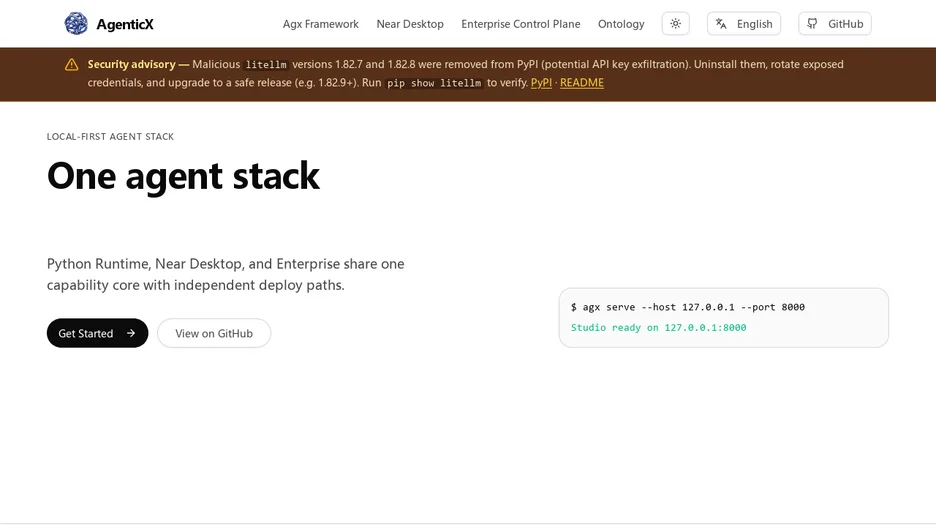936x527 pixels.
Task: Click the Studio ready on 127.0.0.1:8000 text
Action: click(658, 327)
